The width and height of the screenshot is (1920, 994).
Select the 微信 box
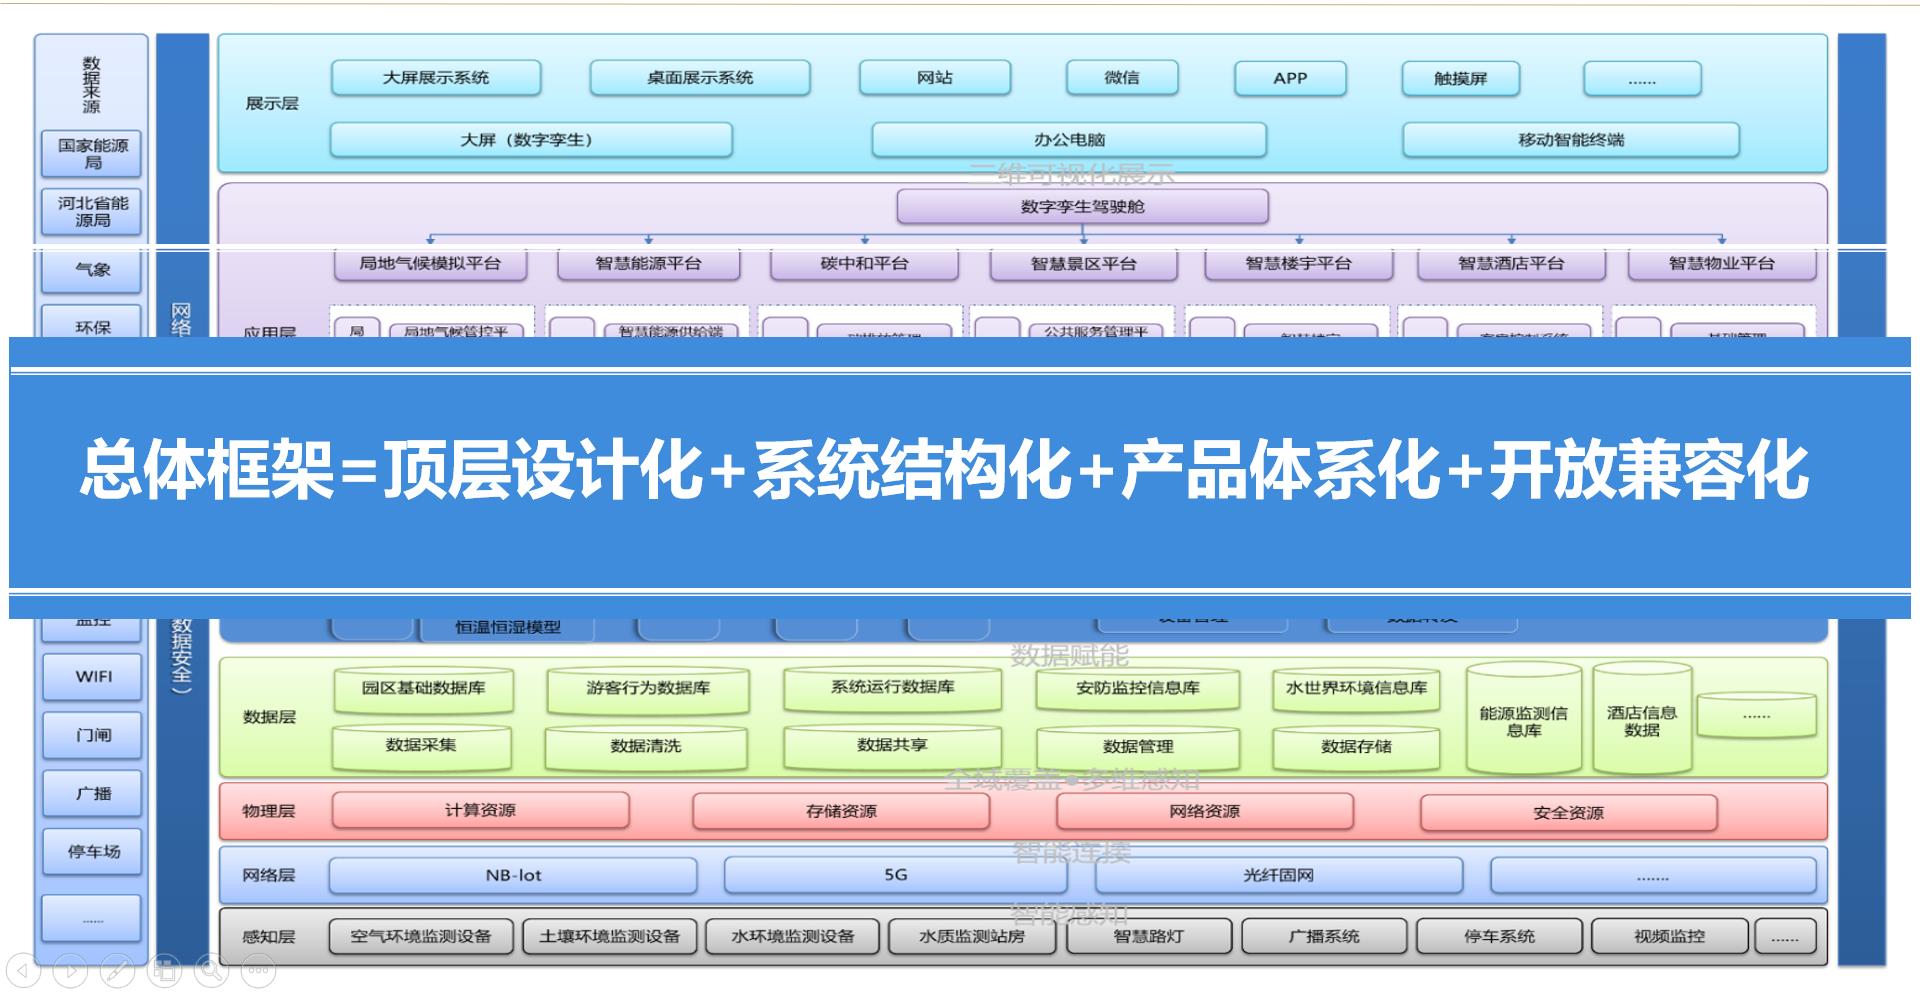(x=1122, y=78)
